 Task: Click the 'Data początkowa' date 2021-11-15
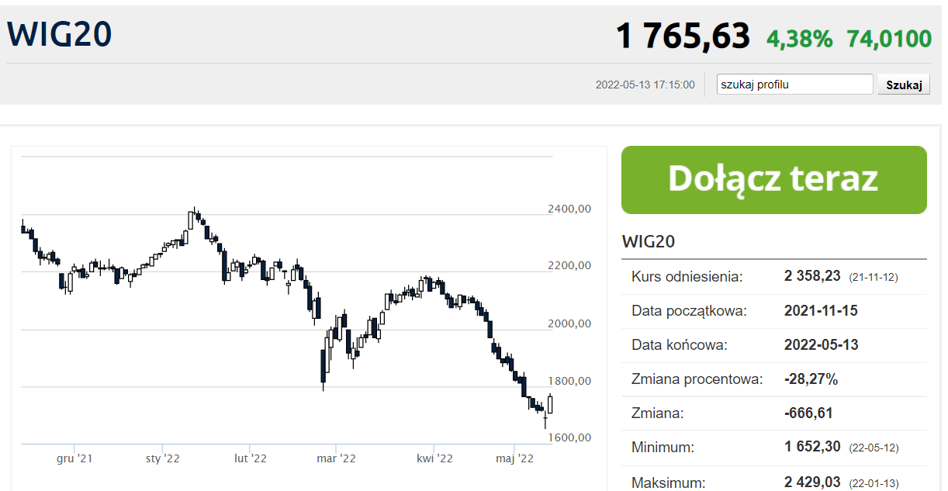tap(821, 310)
